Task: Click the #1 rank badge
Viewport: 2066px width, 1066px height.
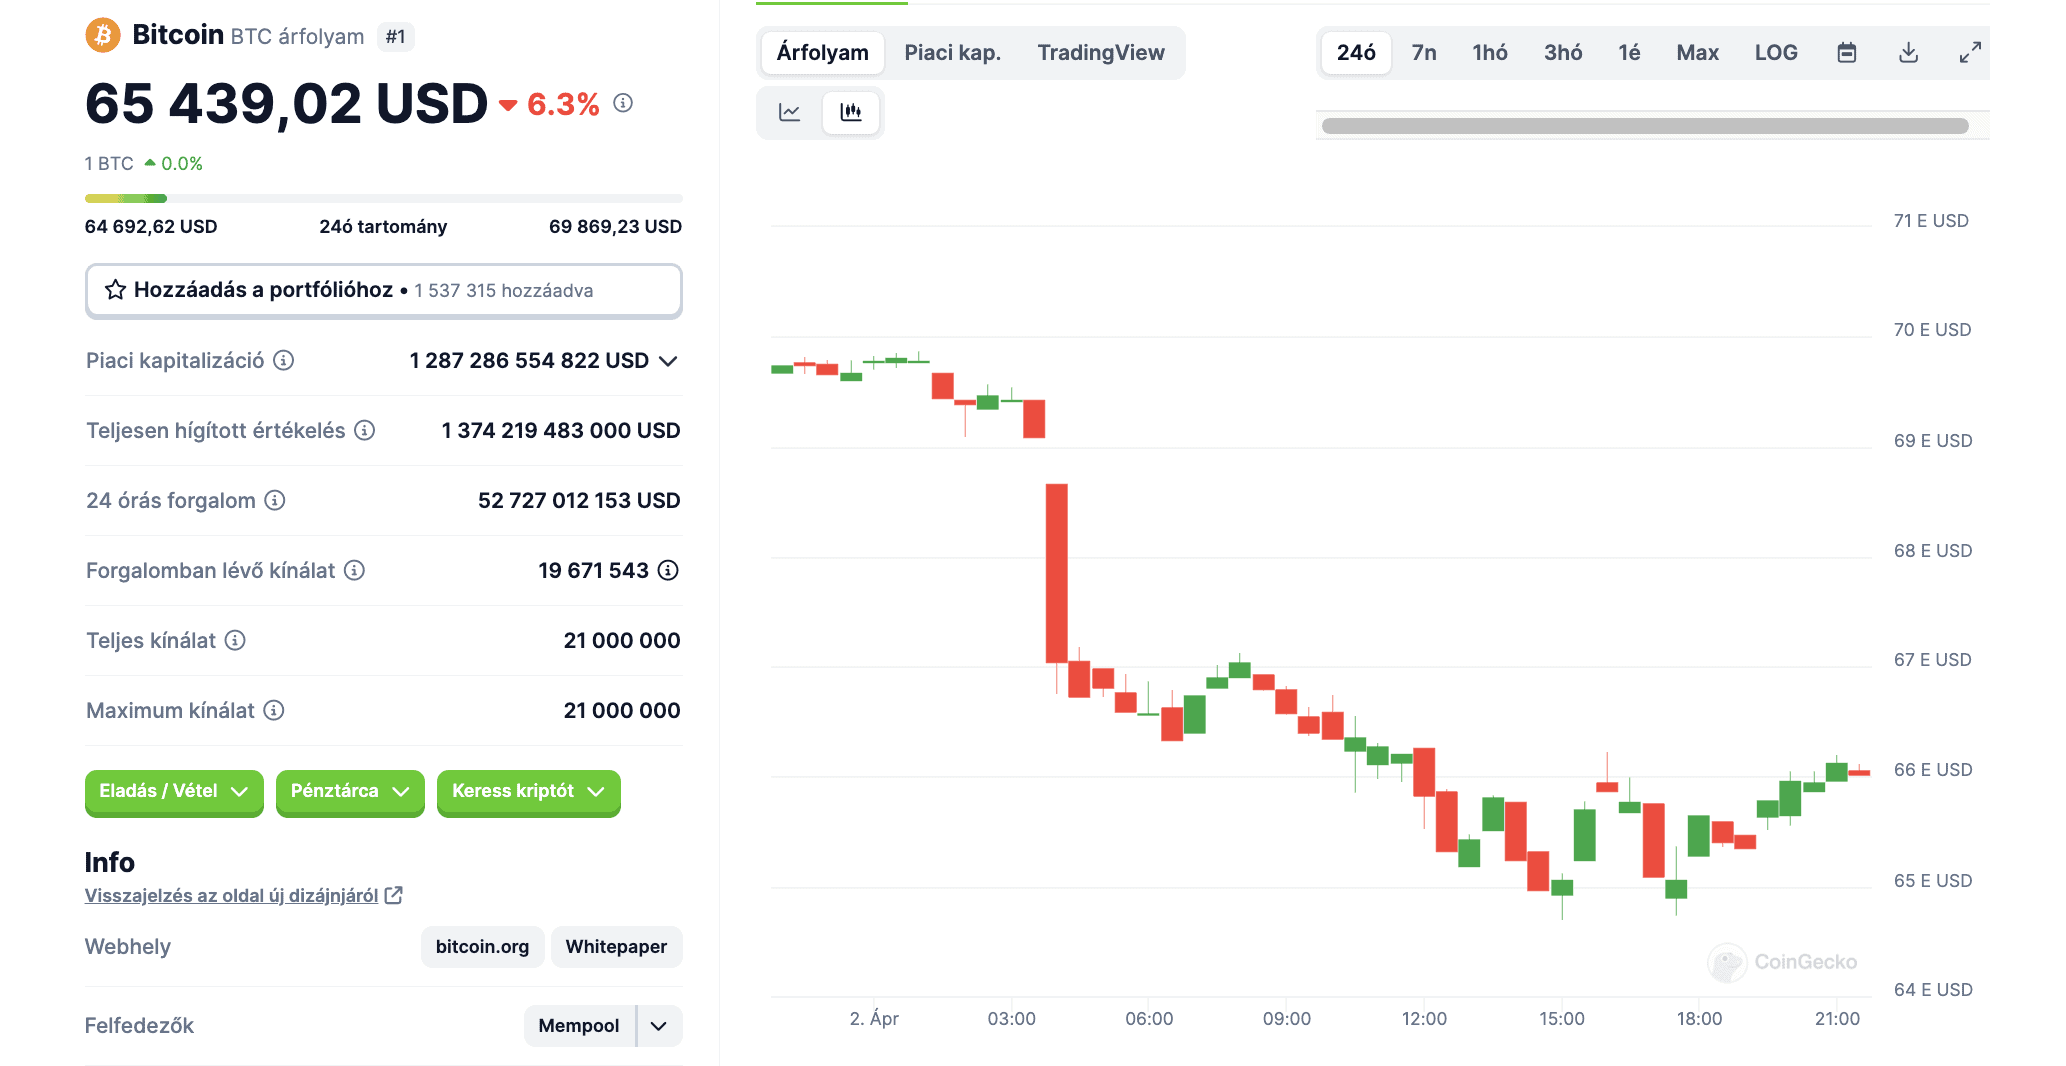Action: tap(396, 37)
